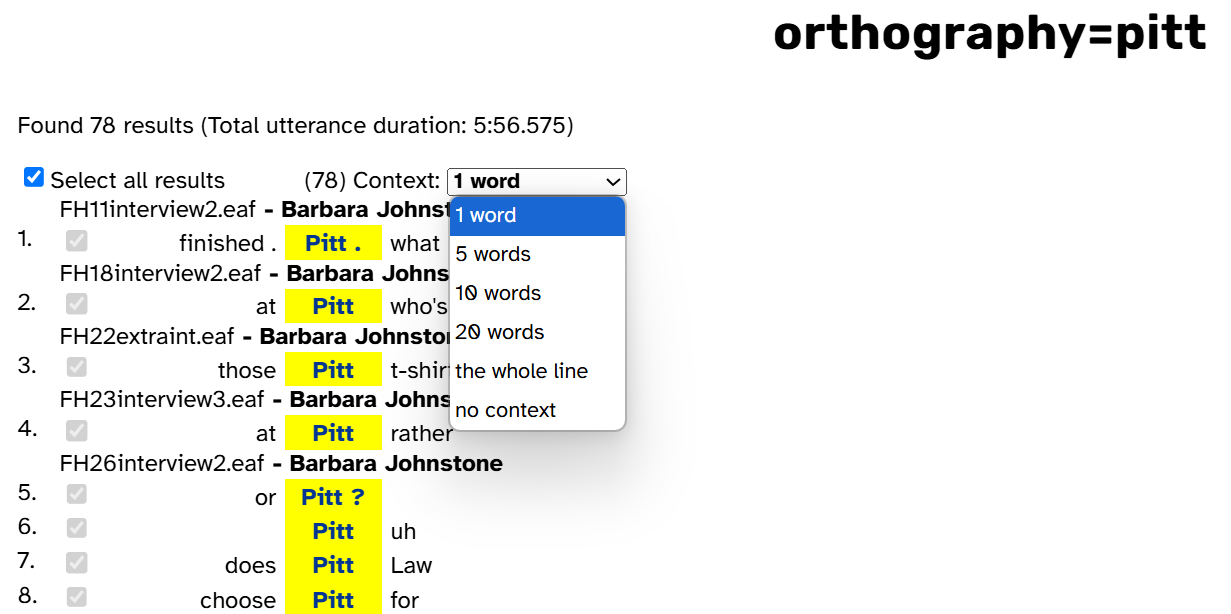Viewport: 1231px width, 614px height.
Task: Uncheck the Select all results checkbox
Action: point(34,178)
